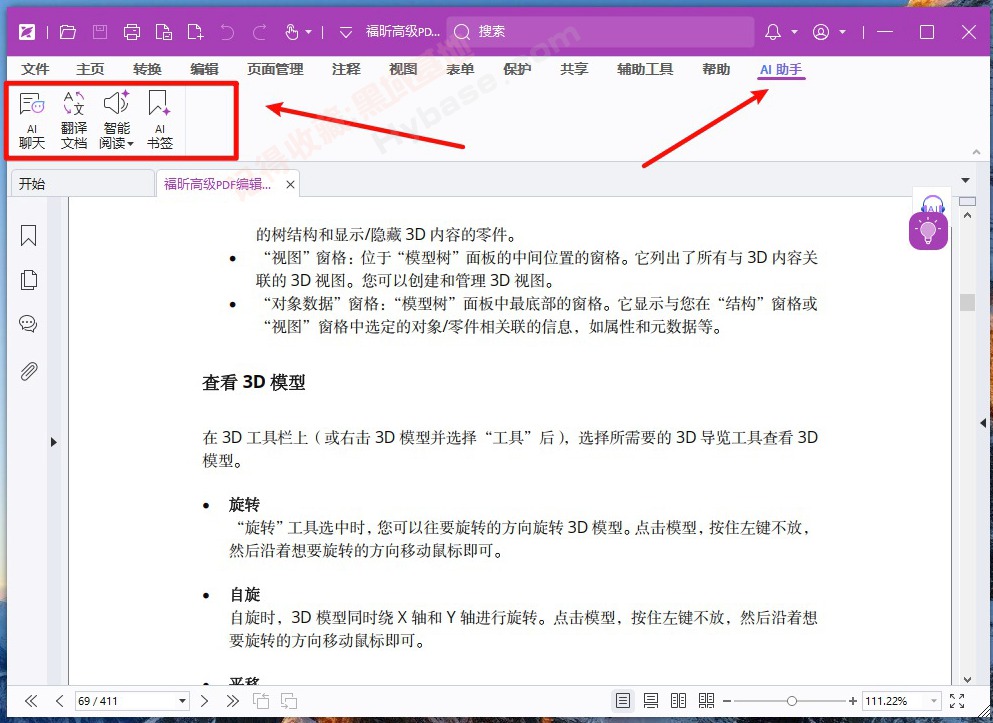Switch to the 保护 ribbon tab
993x723 pixels.
pos(517,69)
